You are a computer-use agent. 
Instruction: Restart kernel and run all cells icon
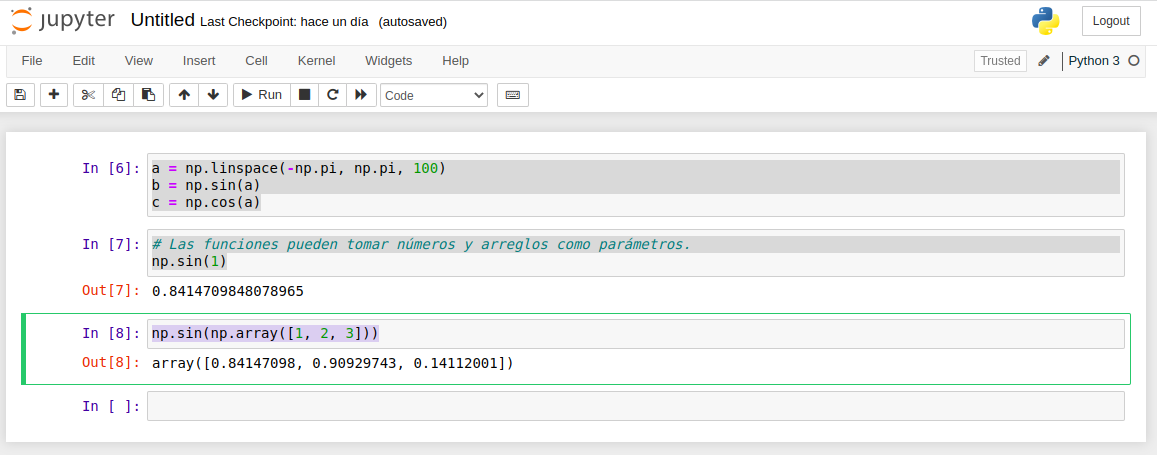[361, 95]
